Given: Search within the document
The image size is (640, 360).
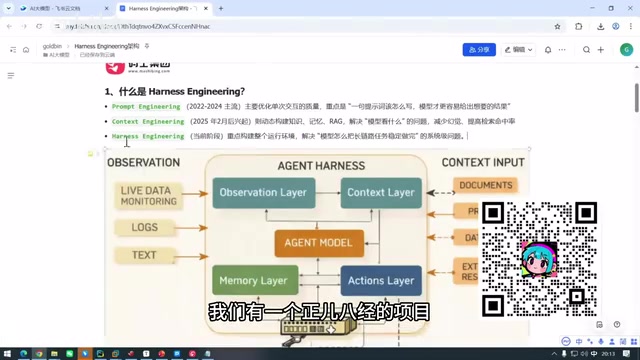Looking at the screenshot, I should [x=586, y=50].
